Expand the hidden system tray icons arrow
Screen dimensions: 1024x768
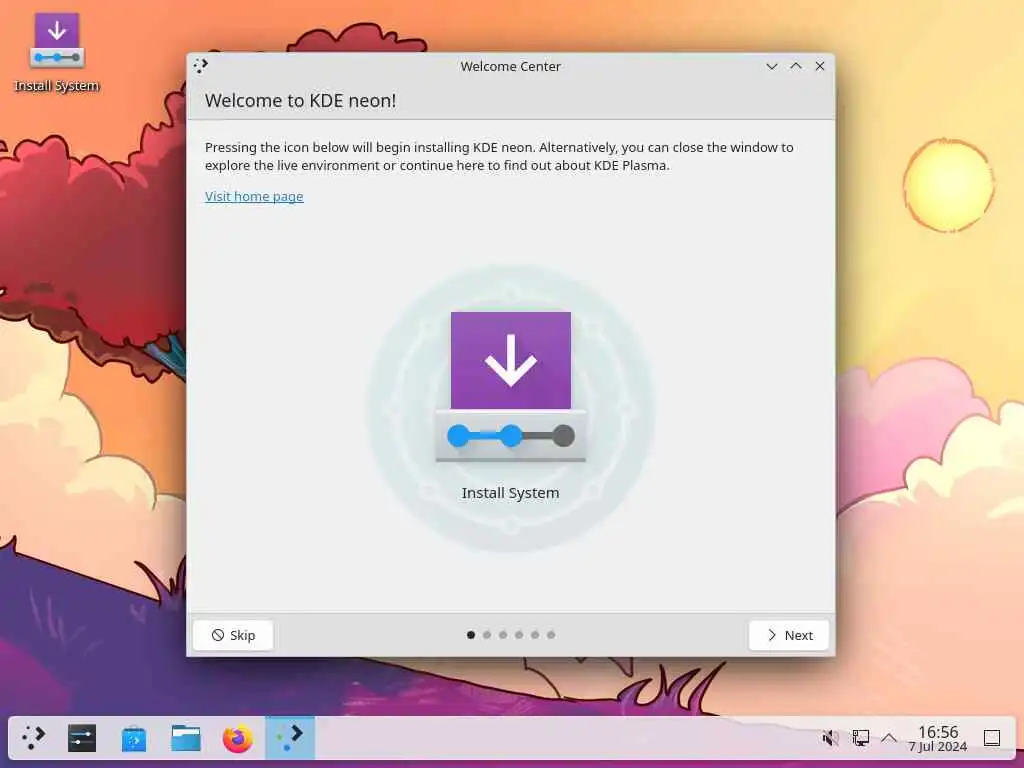click(889, 738)
